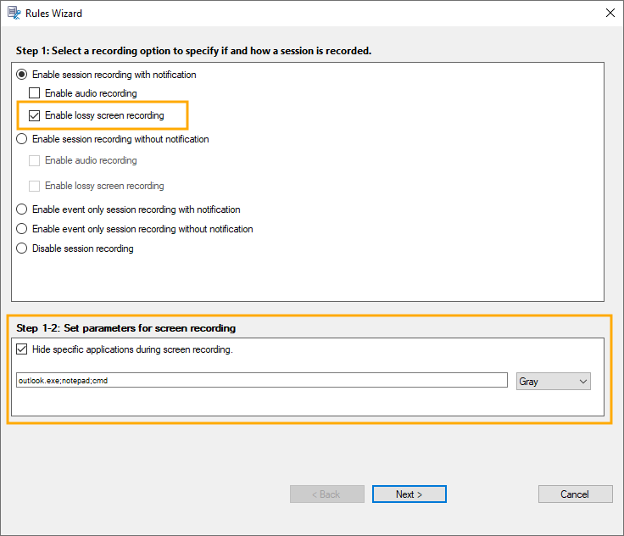
Task: Toggle Hide specific applications during screen recording
Action: (23, 350)
